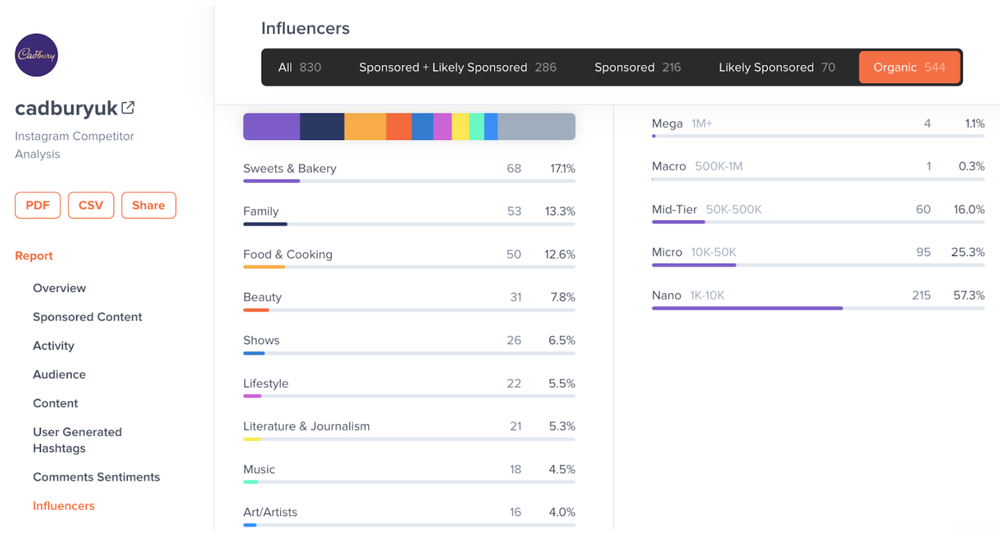
Task: Select the Organic 544 tab
Action: pos(909,67)
